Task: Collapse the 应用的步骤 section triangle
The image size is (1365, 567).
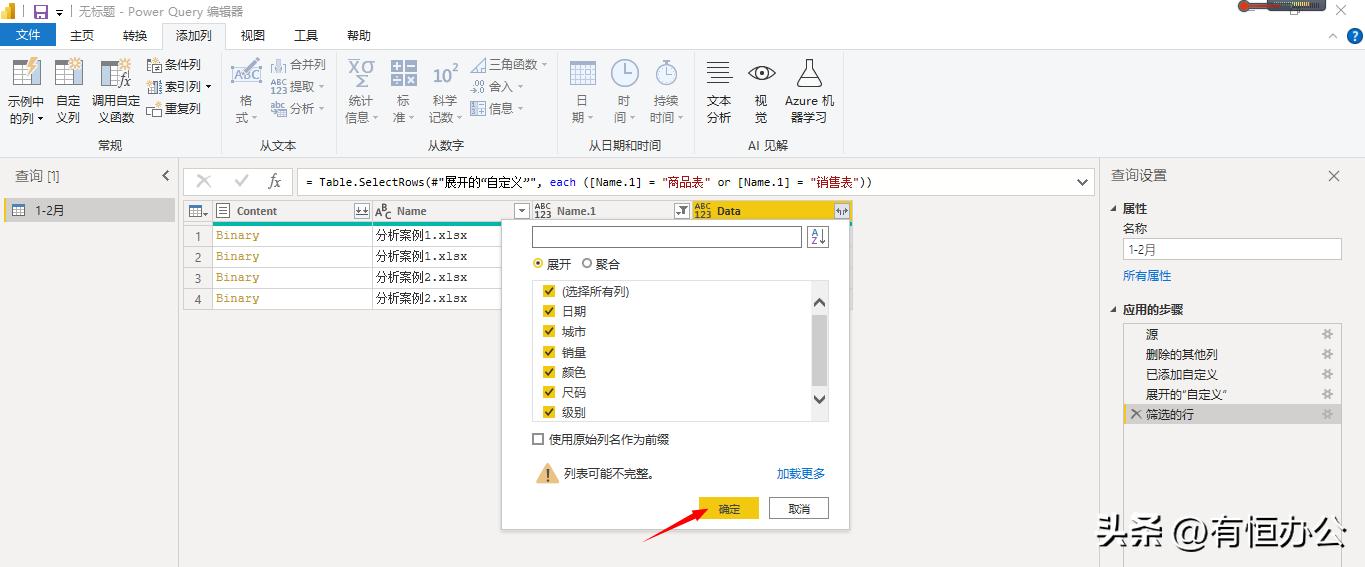Action: click(x=1115, y=310)
